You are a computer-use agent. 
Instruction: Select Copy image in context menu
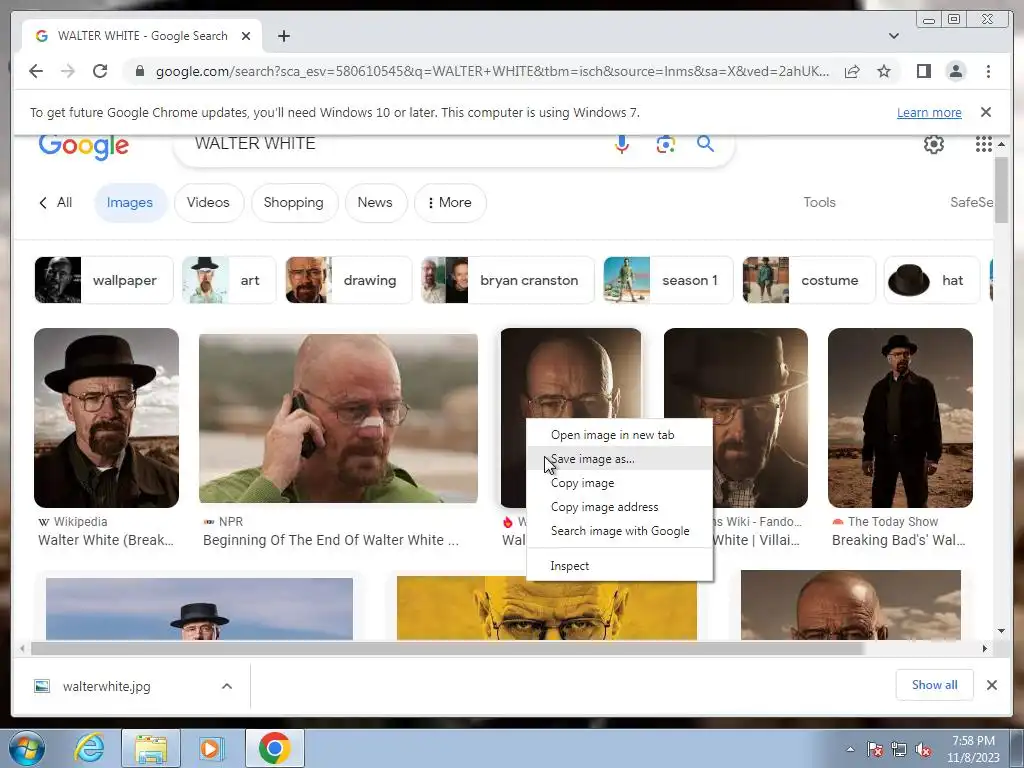point(619,483)
